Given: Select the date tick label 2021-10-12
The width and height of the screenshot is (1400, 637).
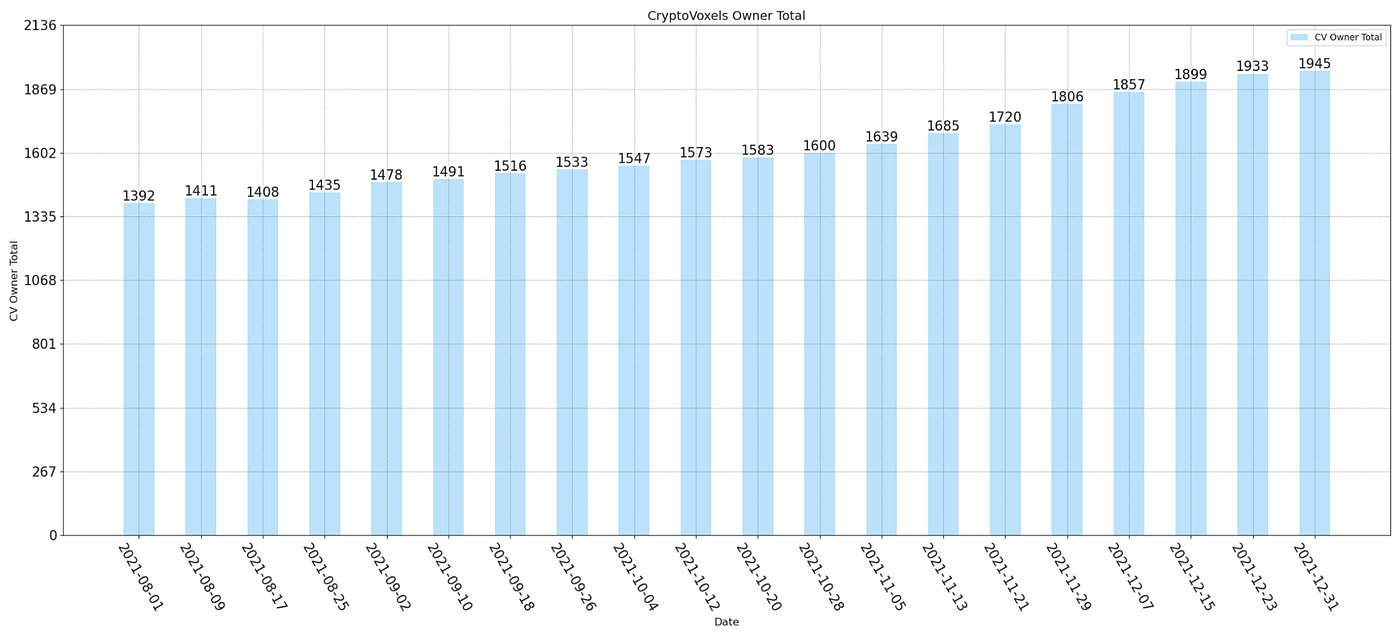Looking at the screenshot, I should coord(697,577).
